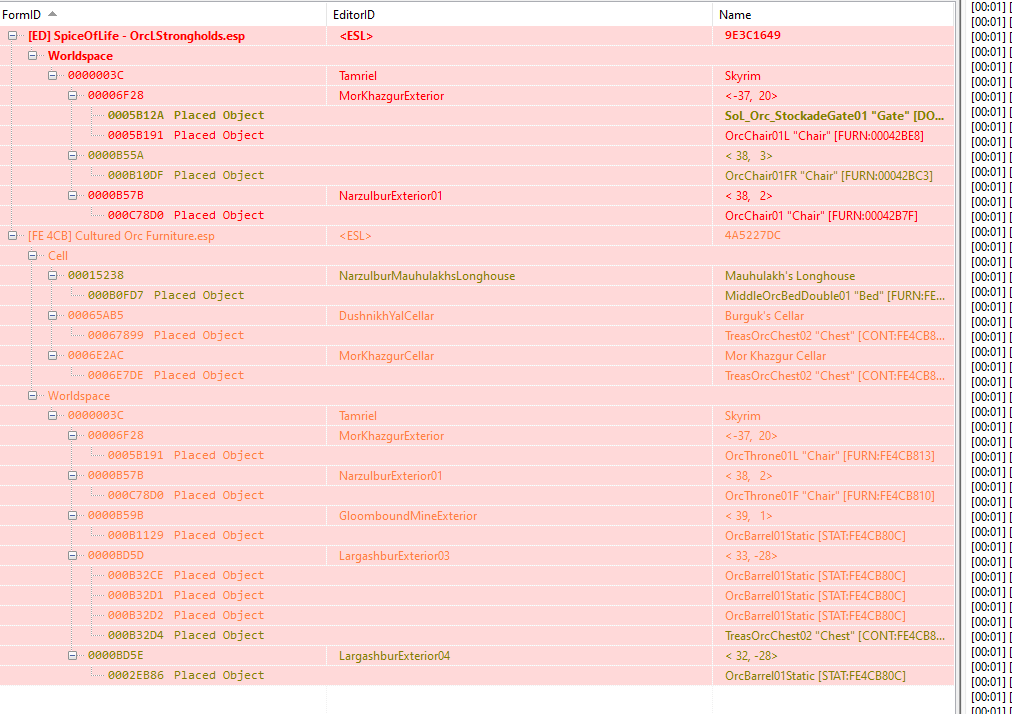Collapse the SpiceOfLife - OrcLStrongholds.esp node
1012x714 pixels.
12,36
